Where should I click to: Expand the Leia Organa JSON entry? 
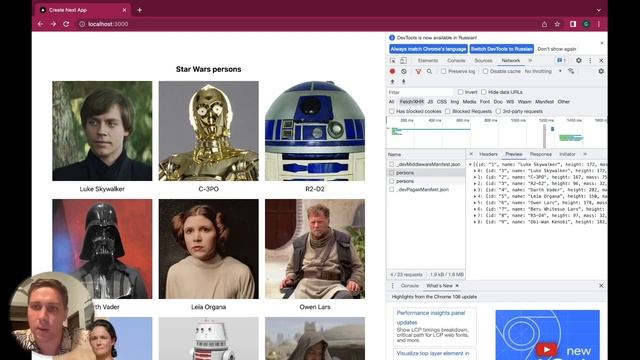pyautogui.click(x=475, y=196)
